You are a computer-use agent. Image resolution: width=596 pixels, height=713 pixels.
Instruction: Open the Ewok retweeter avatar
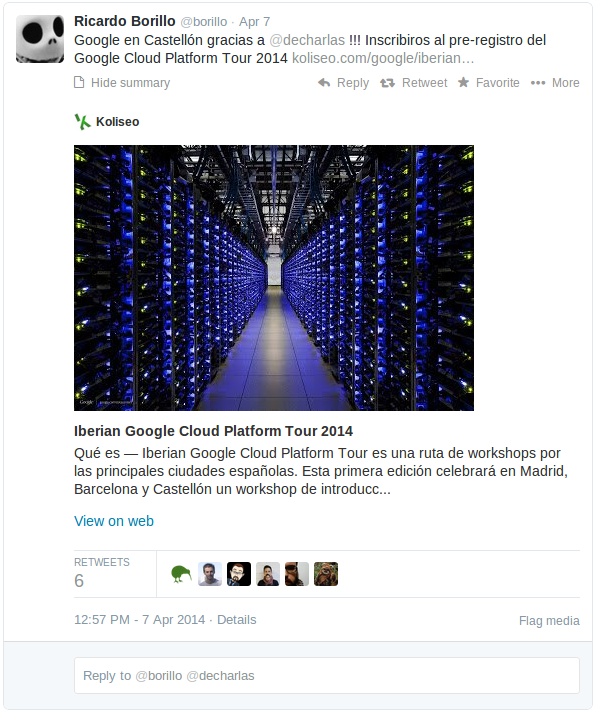coord(326,574)
